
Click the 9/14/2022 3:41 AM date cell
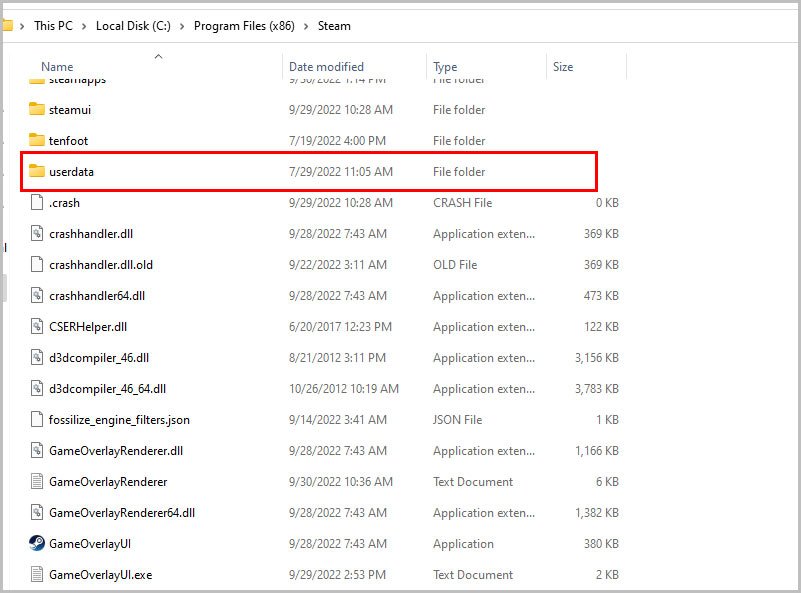click(x=338, y=420)
